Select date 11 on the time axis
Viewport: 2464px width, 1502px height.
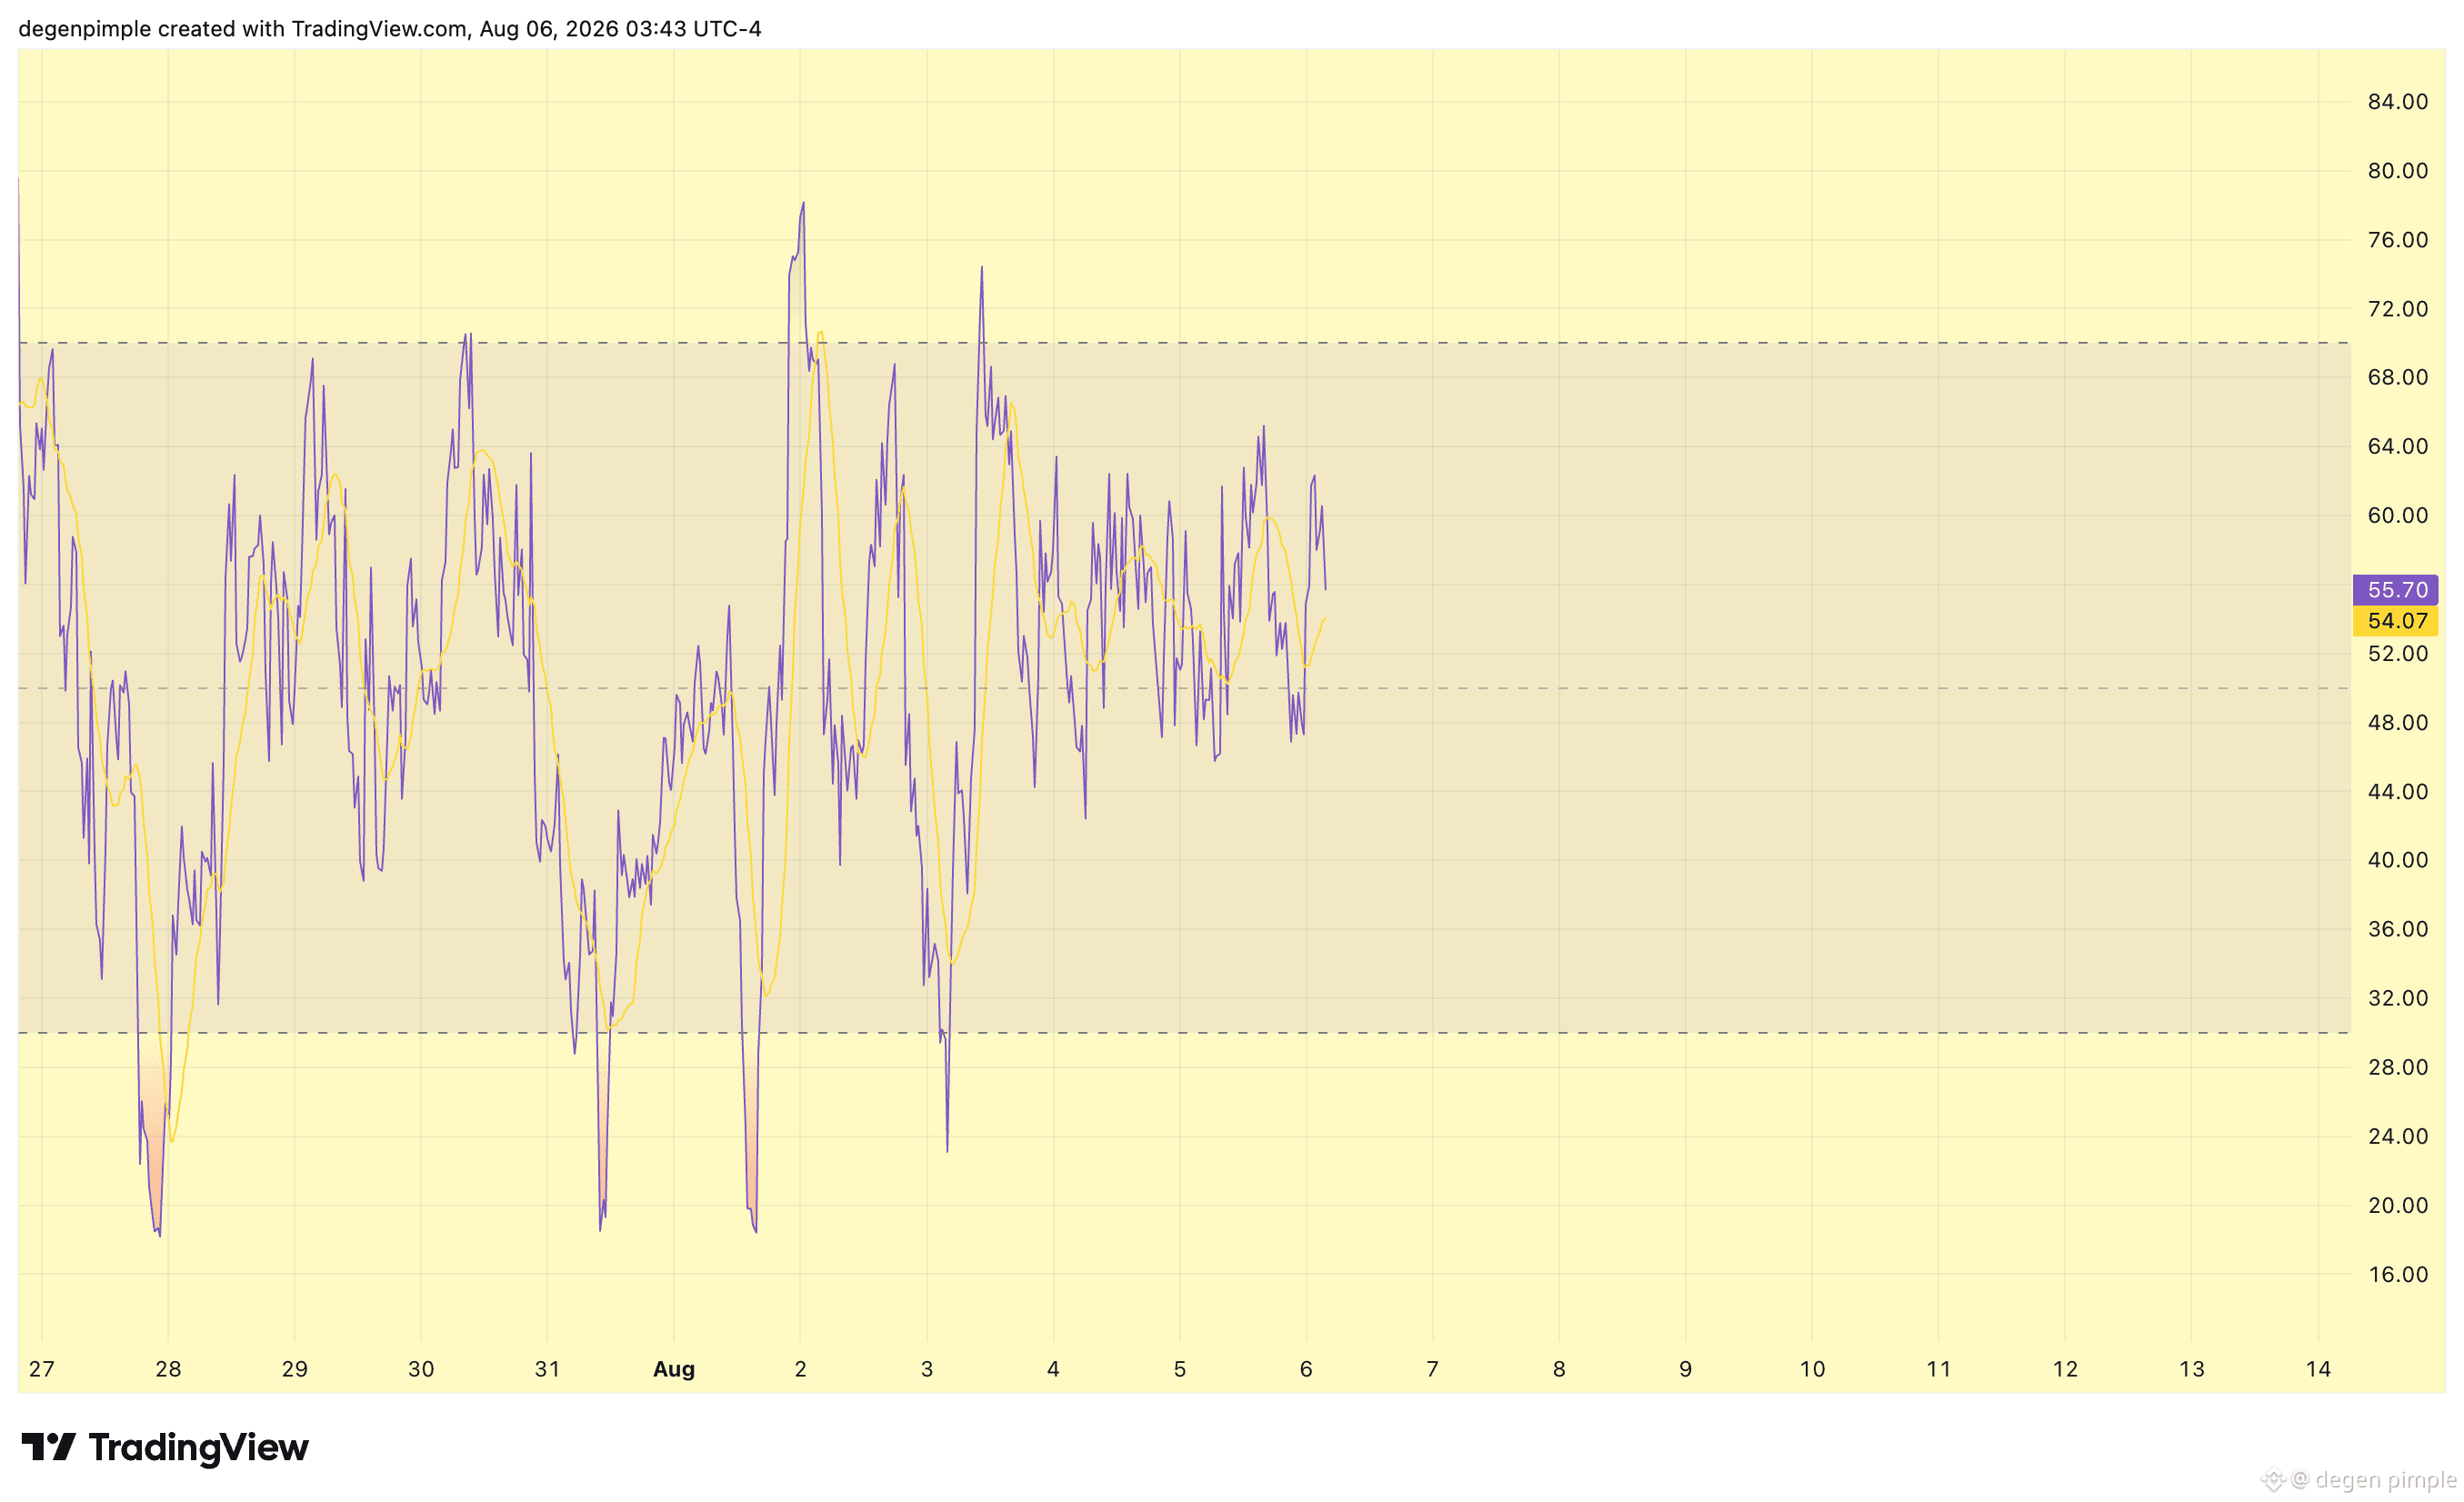pyautogui.click(x=1939, y=1369)
